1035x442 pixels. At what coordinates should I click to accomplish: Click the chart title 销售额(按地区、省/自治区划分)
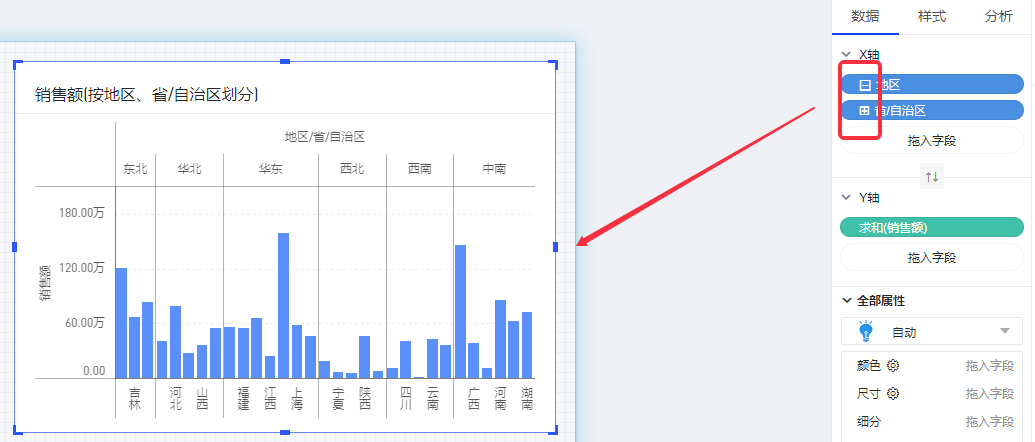click(147, 95)
